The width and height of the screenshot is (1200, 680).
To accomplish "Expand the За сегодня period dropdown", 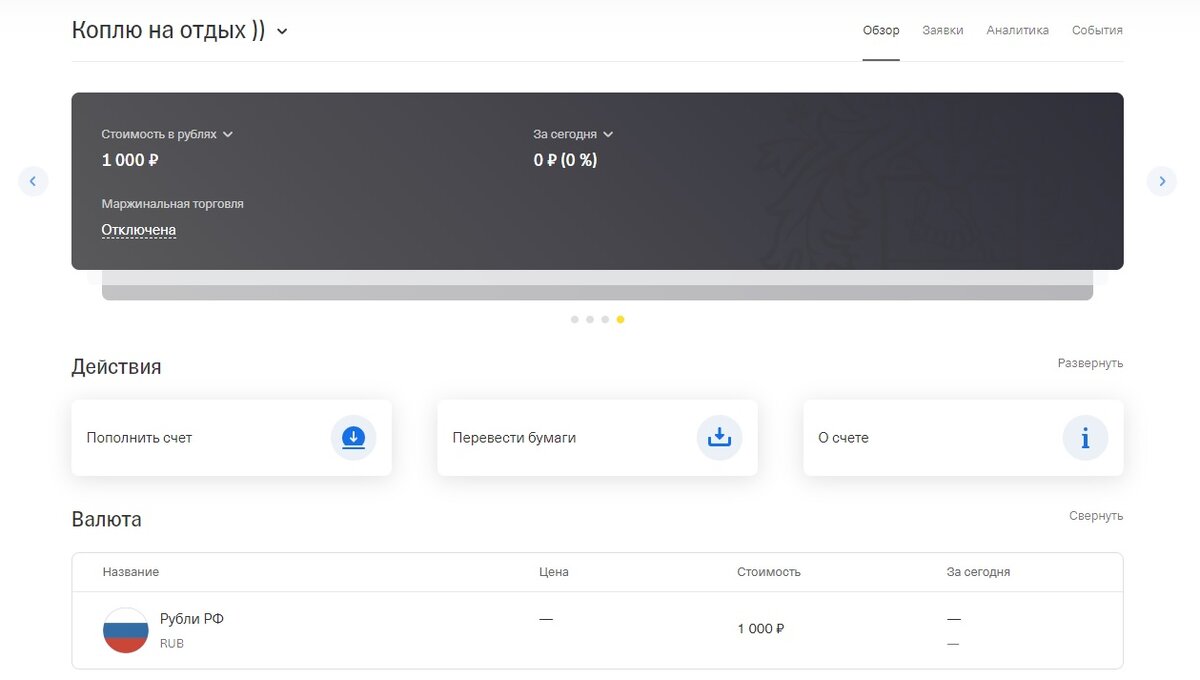I will pos(573,134).
